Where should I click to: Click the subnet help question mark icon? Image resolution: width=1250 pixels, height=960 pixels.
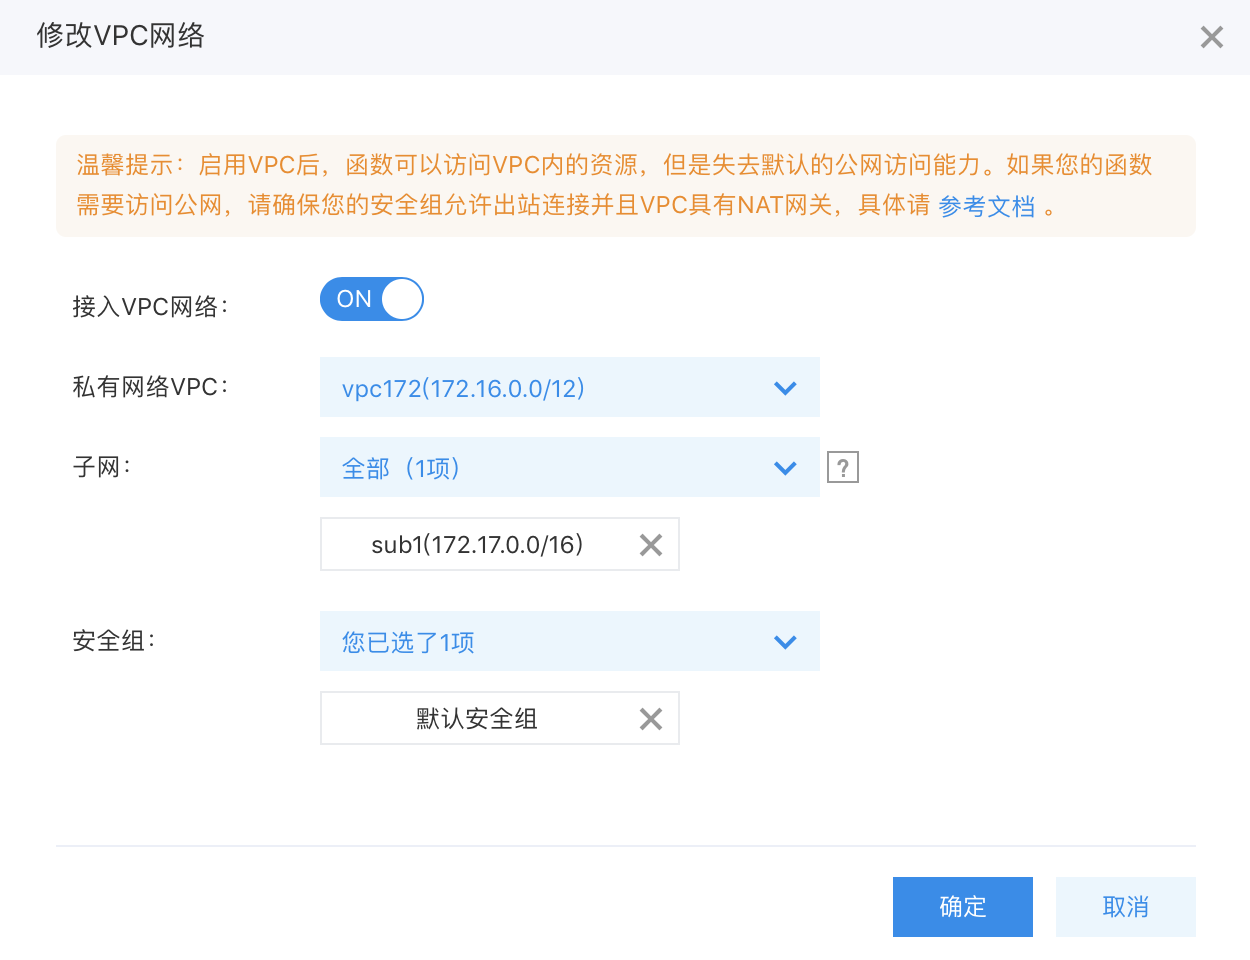click(843, 467)
